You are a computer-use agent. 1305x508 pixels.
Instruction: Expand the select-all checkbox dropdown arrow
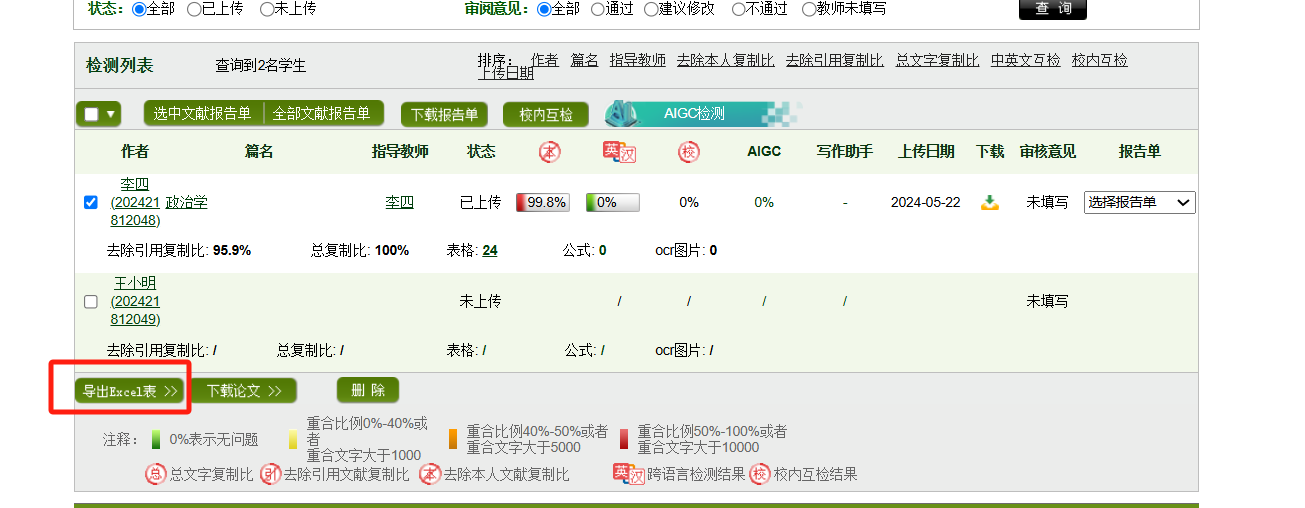tap(110, 114)
